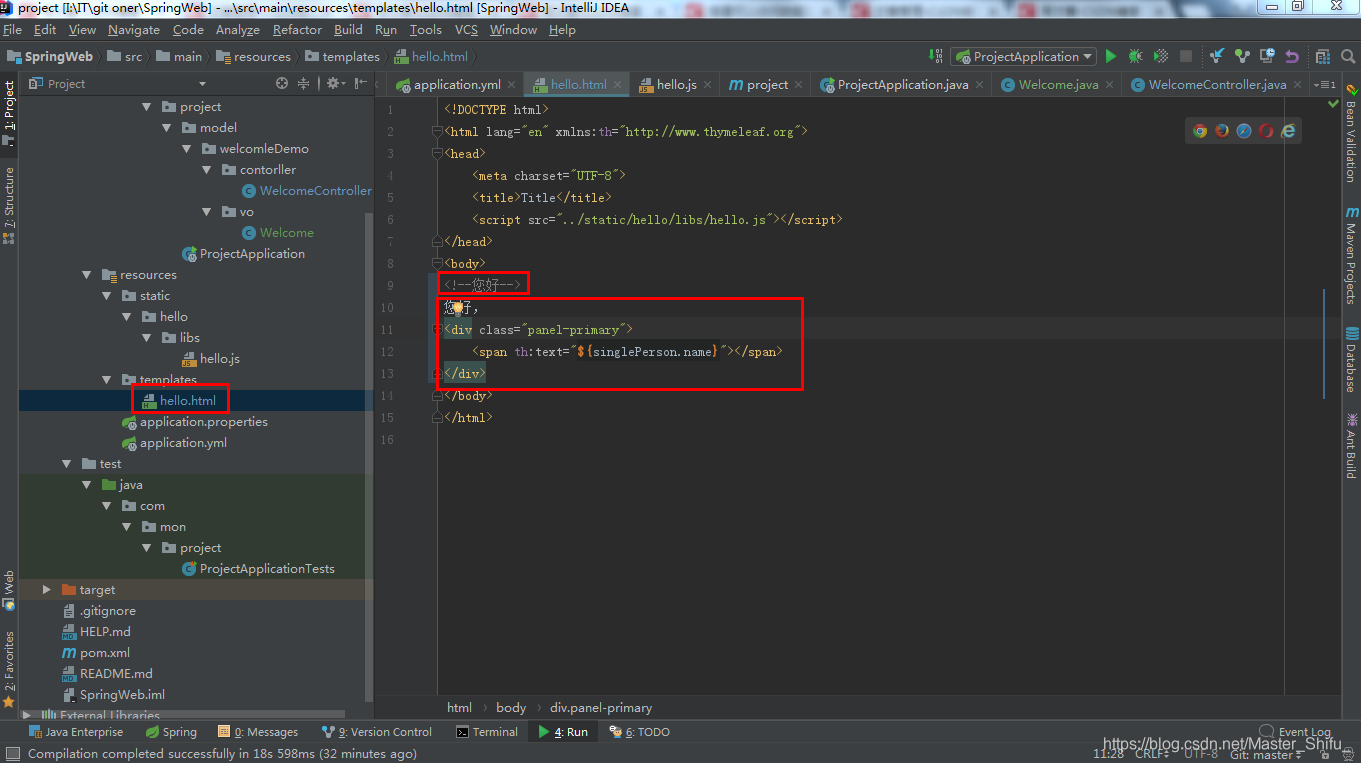Select pom.xml in project tree
The width and height of the screenshot is (1361, 763).
coord(96,653)
